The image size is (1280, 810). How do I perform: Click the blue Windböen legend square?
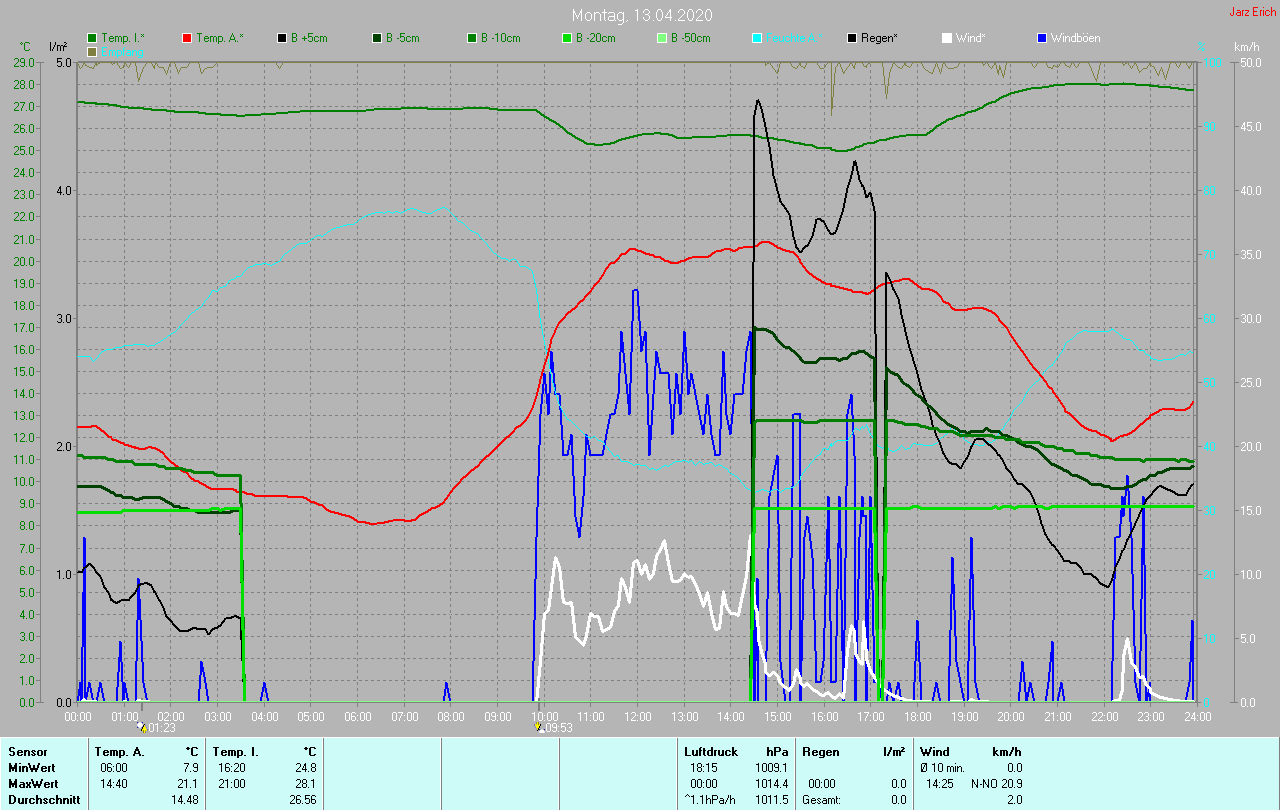point(1042,38)
